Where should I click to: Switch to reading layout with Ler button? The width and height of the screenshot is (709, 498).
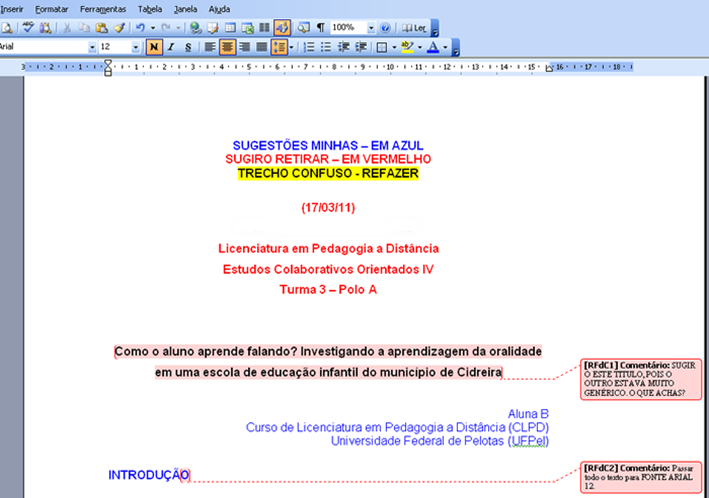pyautogui.click(x=415, y=28)
